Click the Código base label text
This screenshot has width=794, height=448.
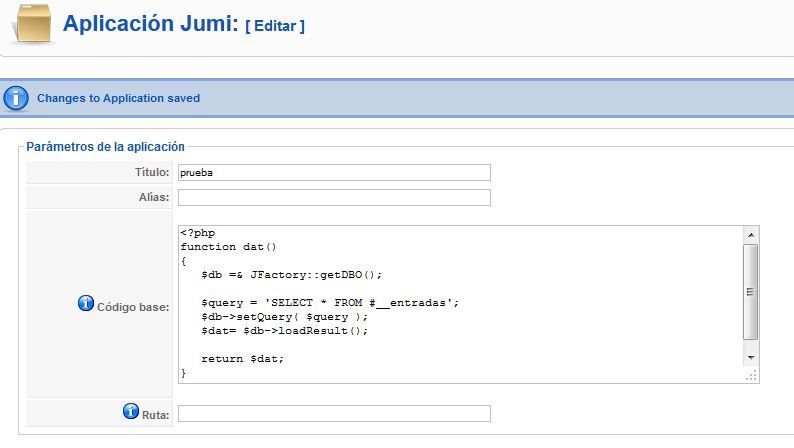[x=133, y=307]
